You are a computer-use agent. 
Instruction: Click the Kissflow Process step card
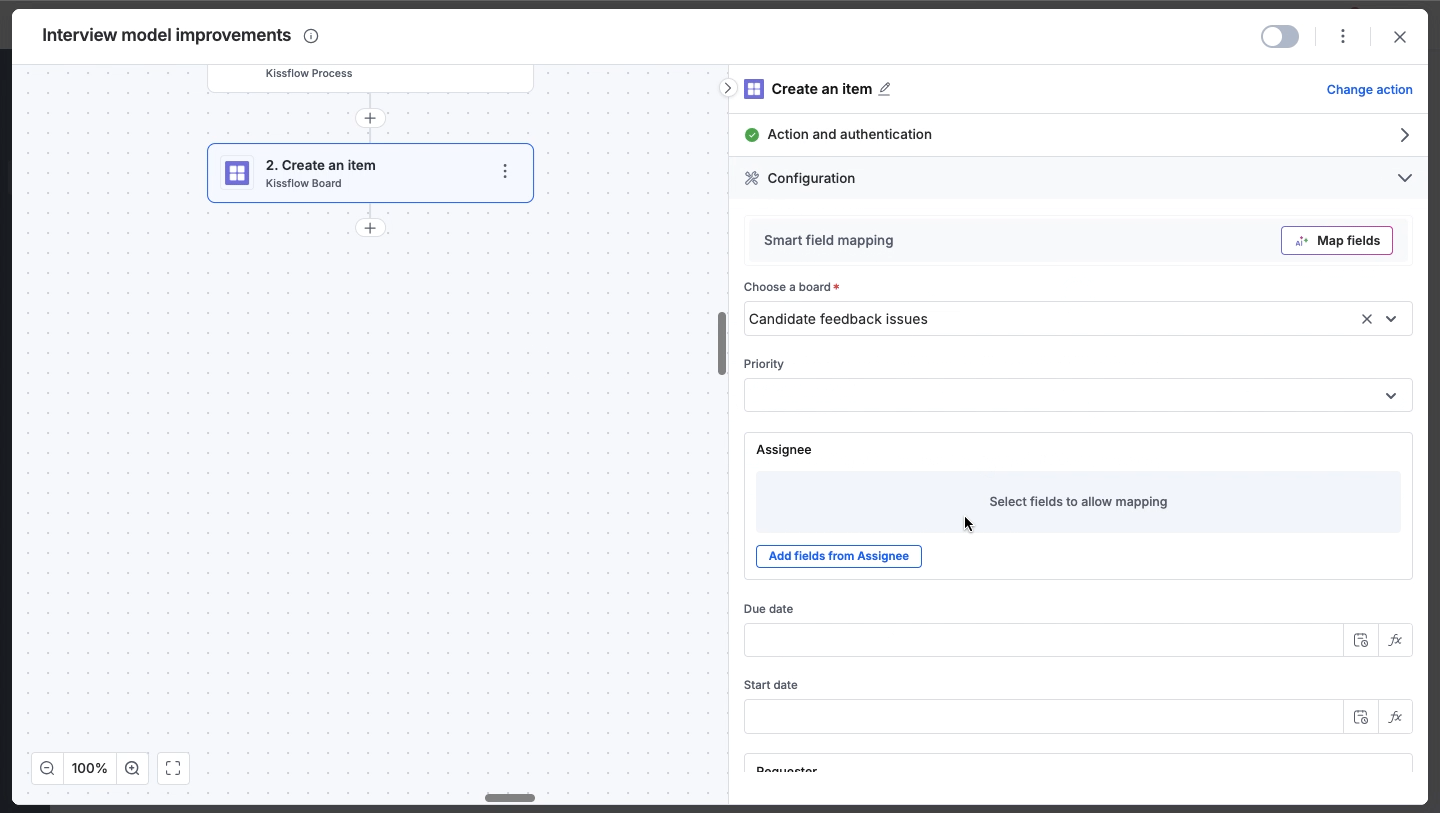coord(370,78)
